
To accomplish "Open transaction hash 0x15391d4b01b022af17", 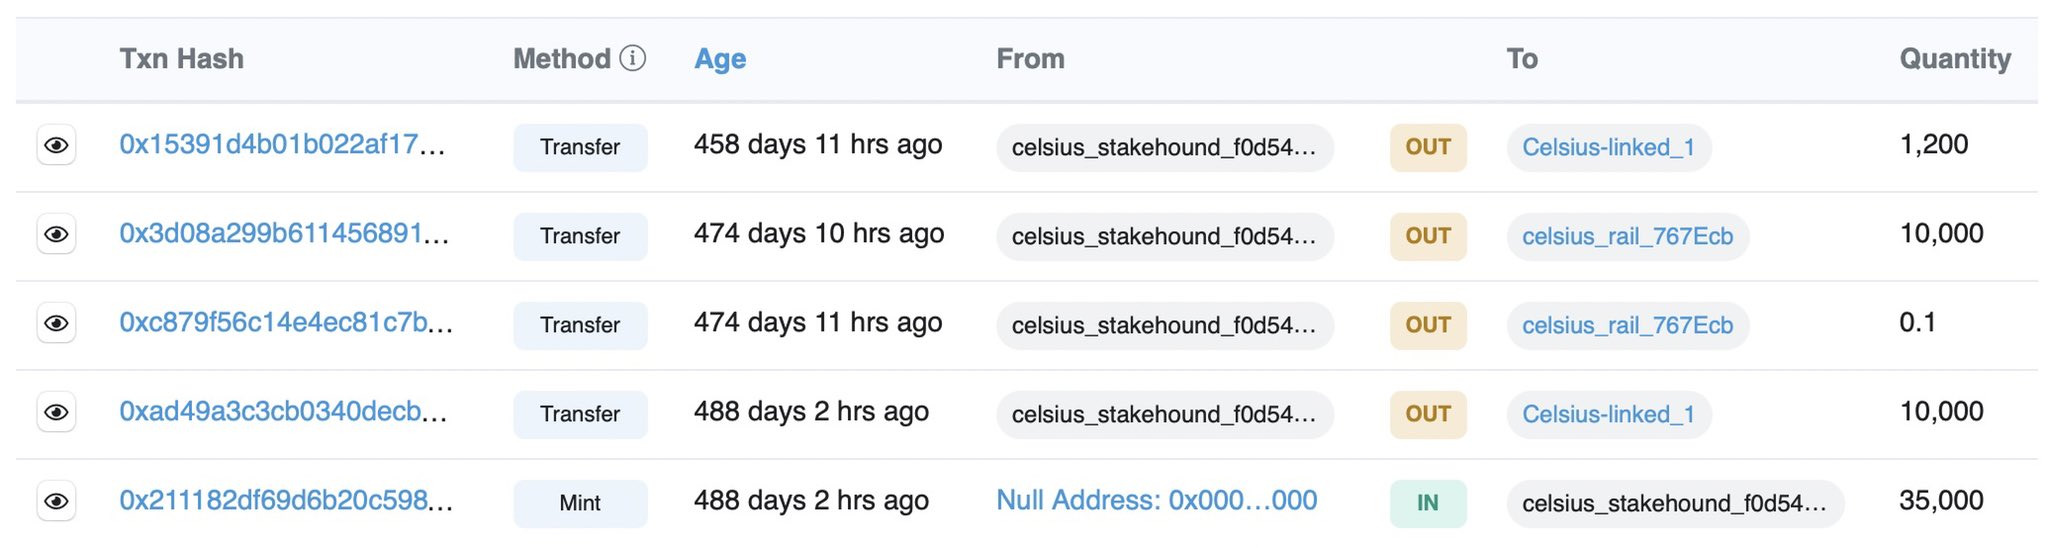I will [x=282, y=145].
